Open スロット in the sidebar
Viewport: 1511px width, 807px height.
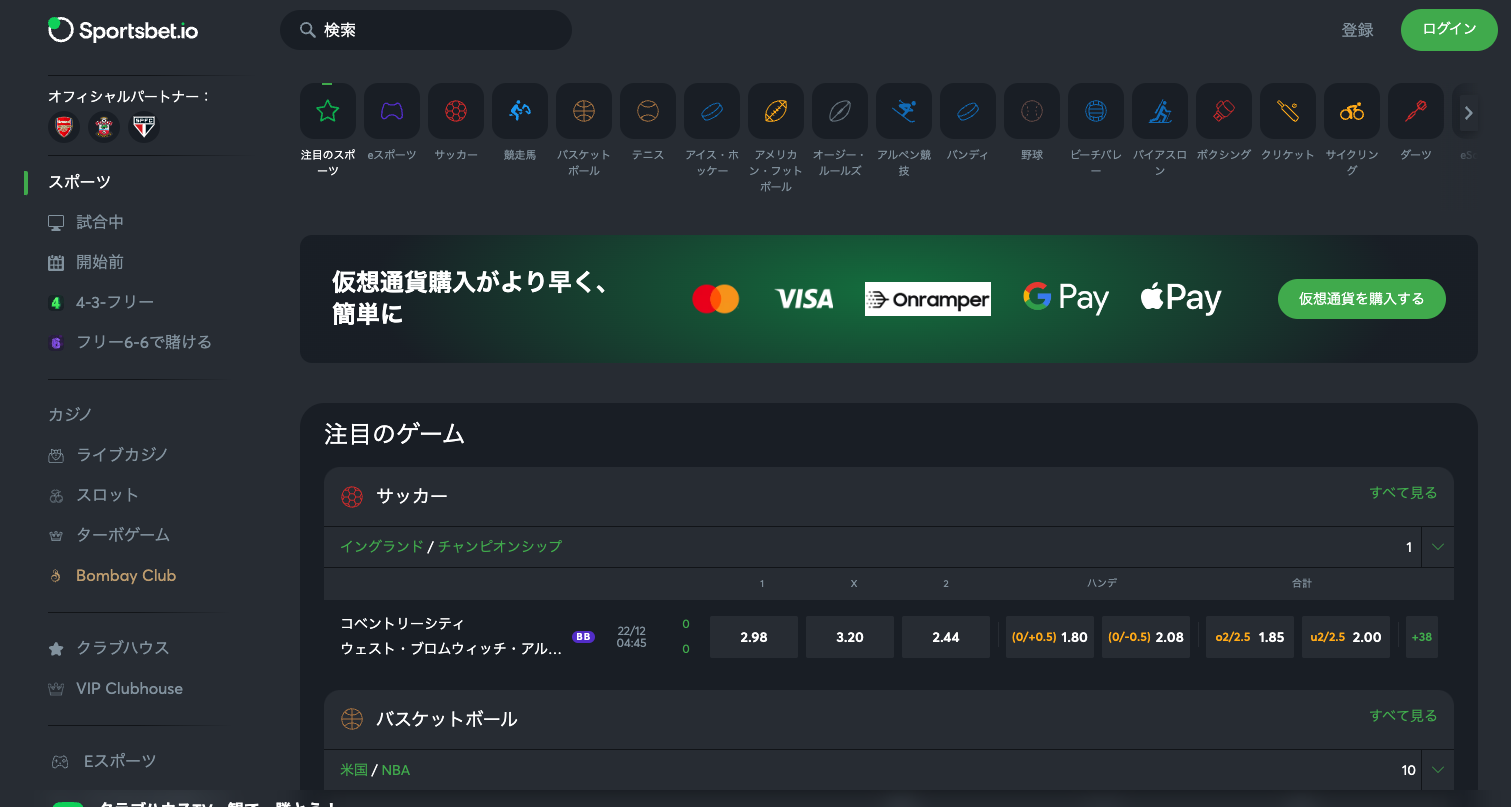click(x=94, y=495)
